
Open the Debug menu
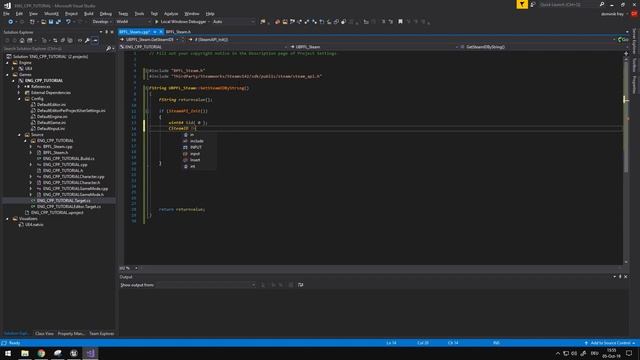pos(106,13)
